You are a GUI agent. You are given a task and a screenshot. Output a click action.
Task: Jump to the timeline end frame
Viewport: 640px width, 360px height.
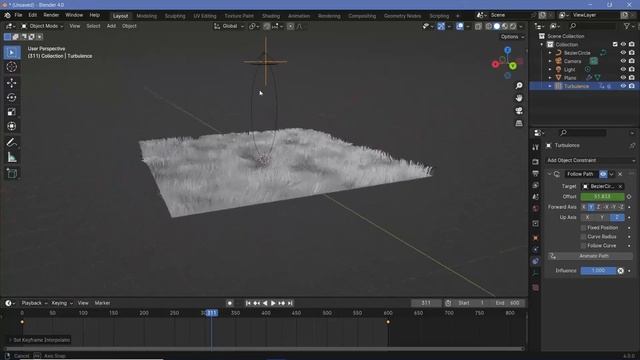pyautogui.click(x=290, y=303)
